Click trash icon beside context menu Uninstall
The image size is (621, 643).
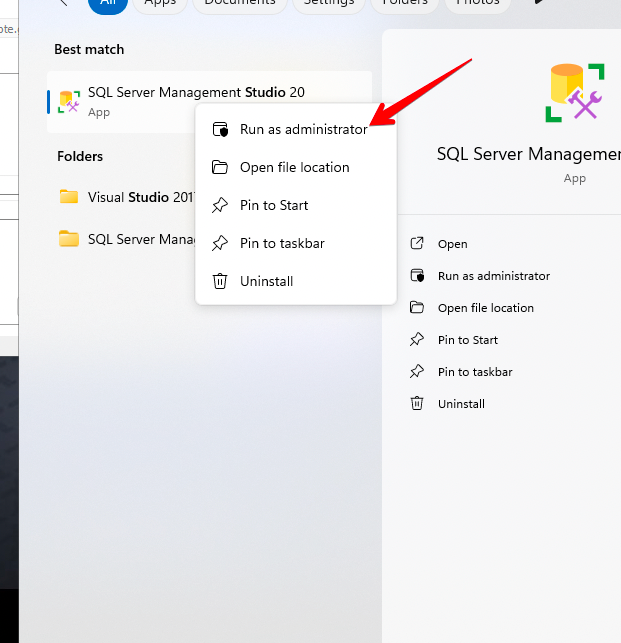(x=220, y=281)
